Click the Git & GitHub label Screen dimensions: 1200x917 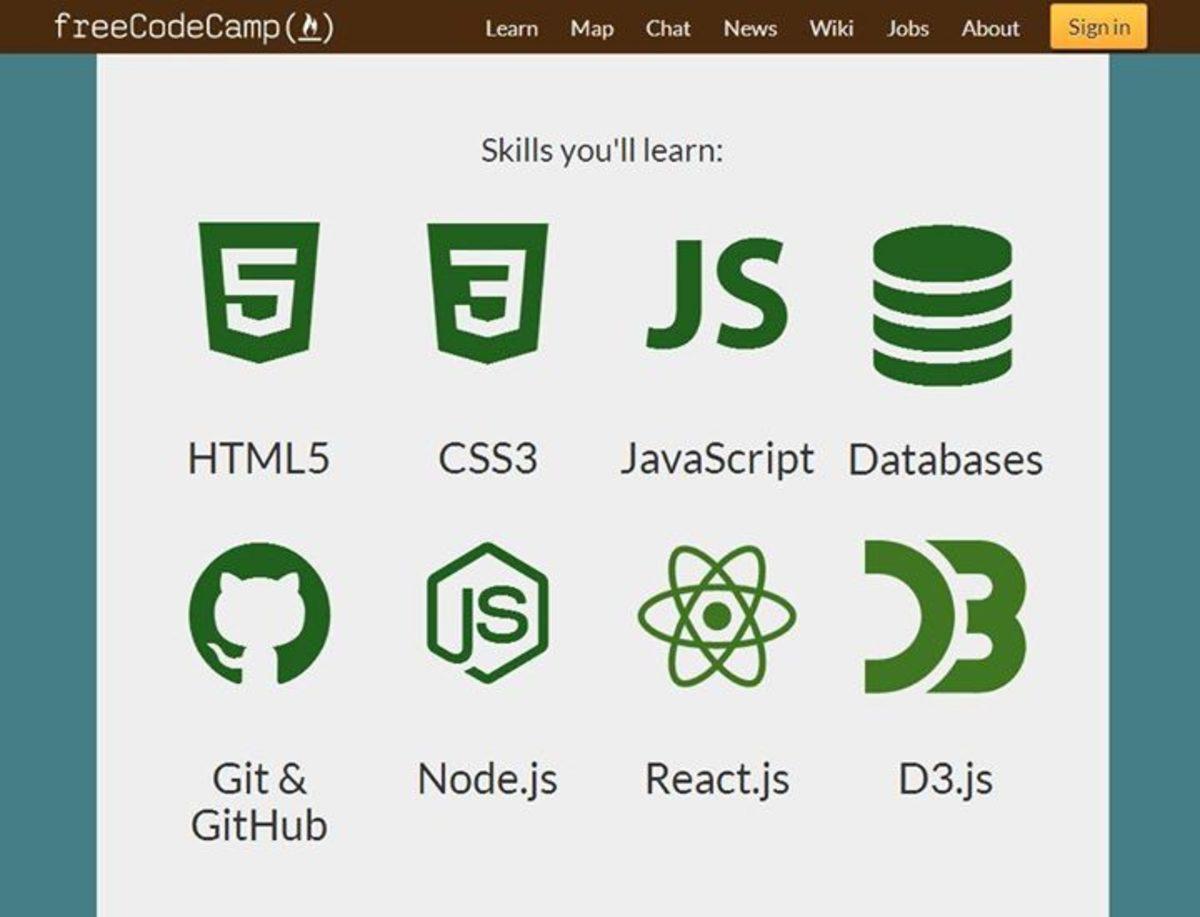(x=259, y=802)
